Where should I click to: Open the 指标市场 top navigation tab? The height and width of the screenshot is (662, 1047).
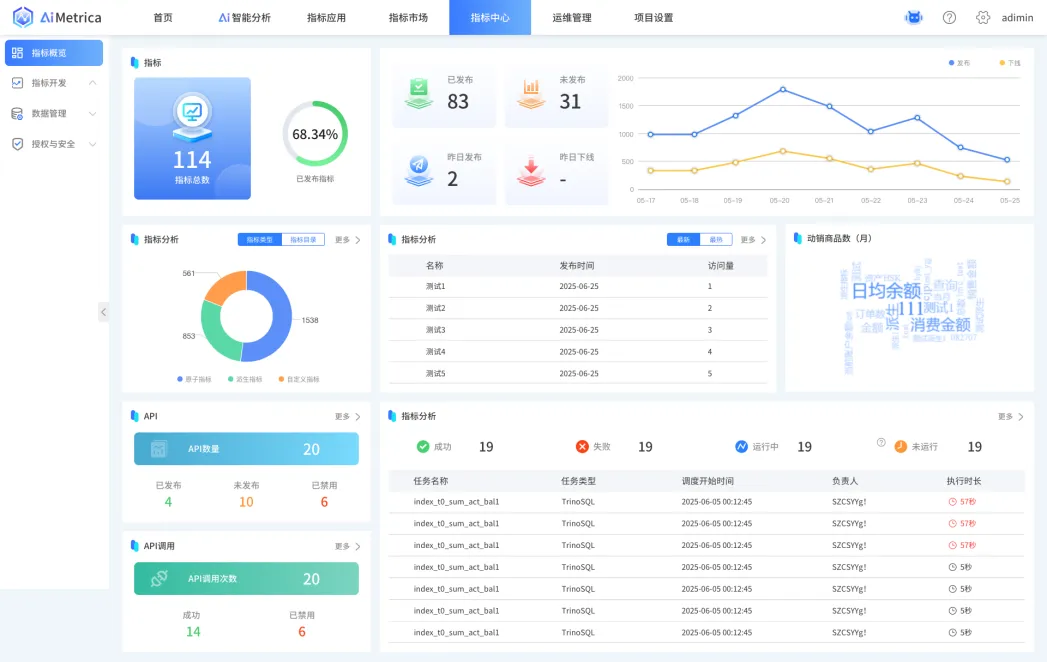point(408,18)
